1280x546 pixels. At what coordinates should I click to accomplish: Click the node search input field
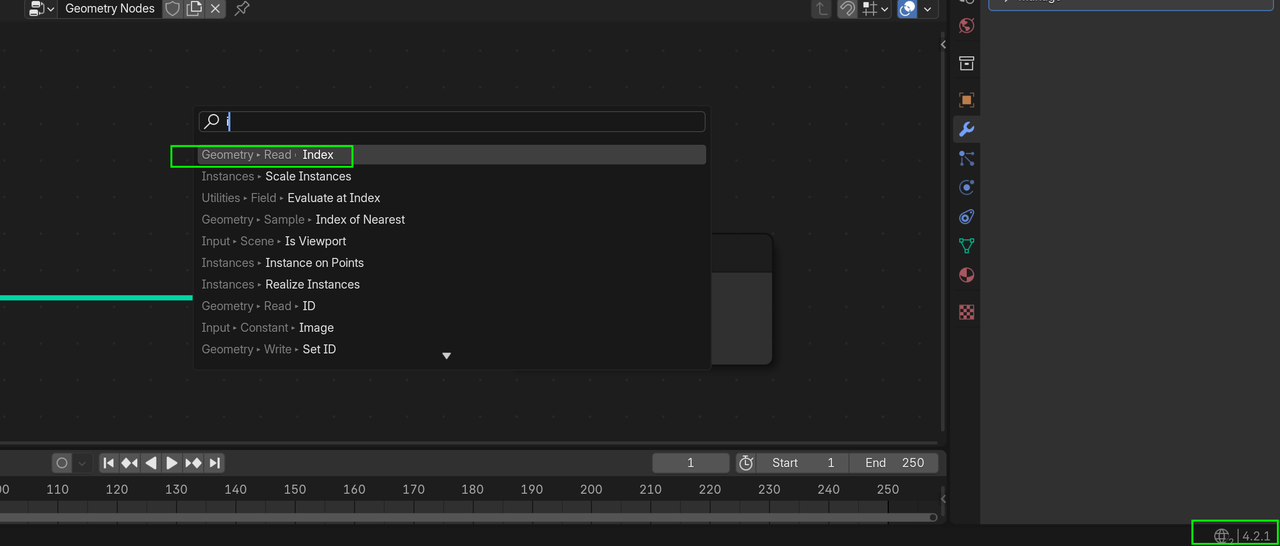[x=452, y=121]
